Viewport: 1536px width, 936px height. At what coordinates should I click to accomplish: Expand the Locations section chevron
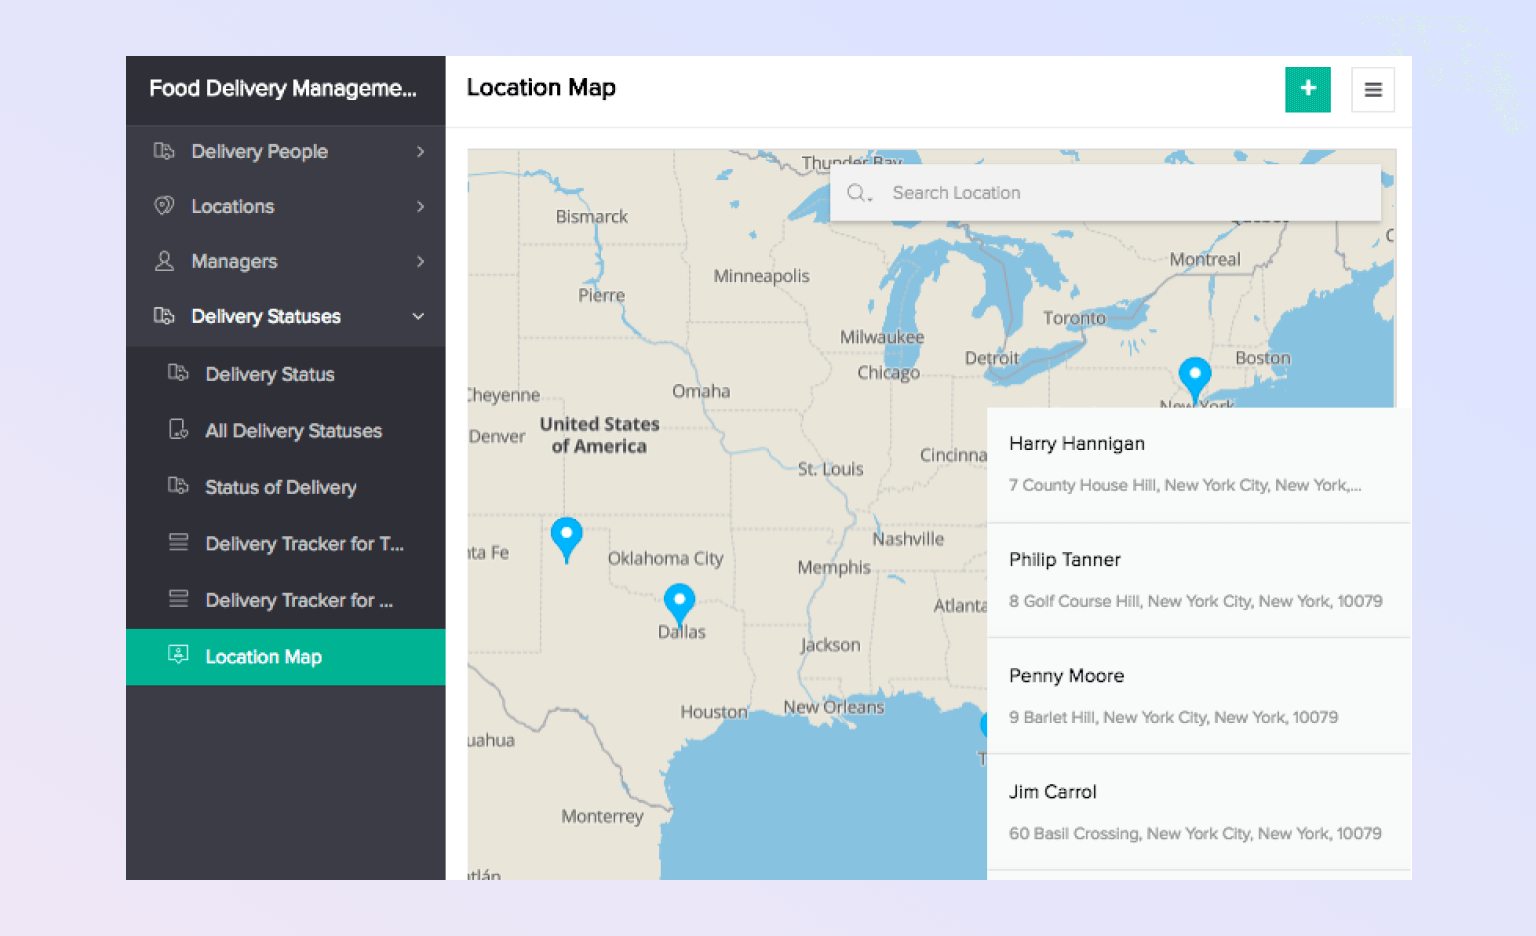click(420, 207)
